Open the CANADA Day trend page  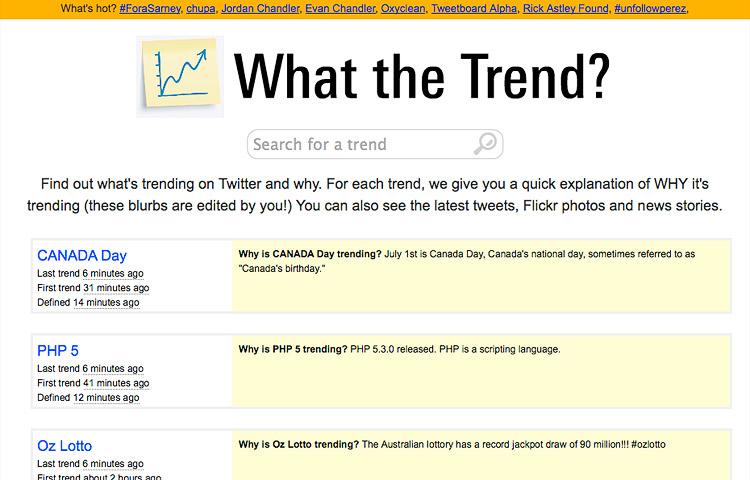tap(82, 255)
